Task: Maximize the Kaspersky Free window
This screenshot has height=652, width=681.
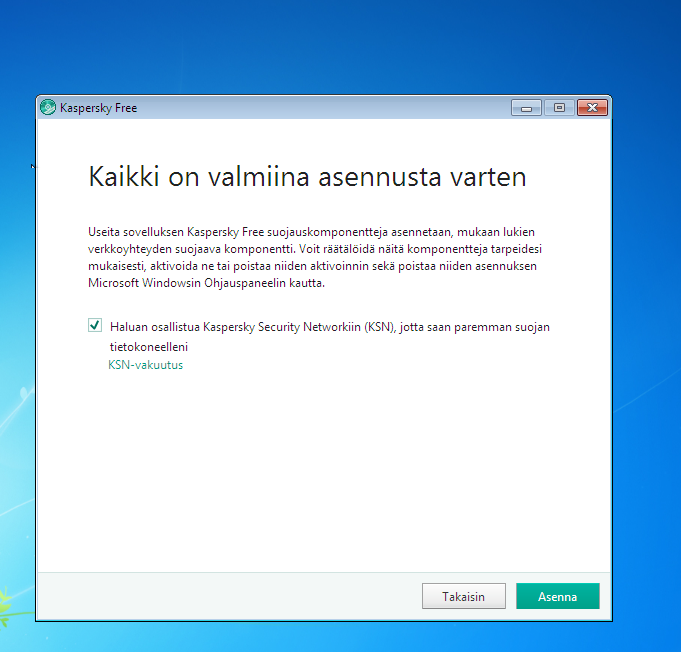Action: coord(559,108)
